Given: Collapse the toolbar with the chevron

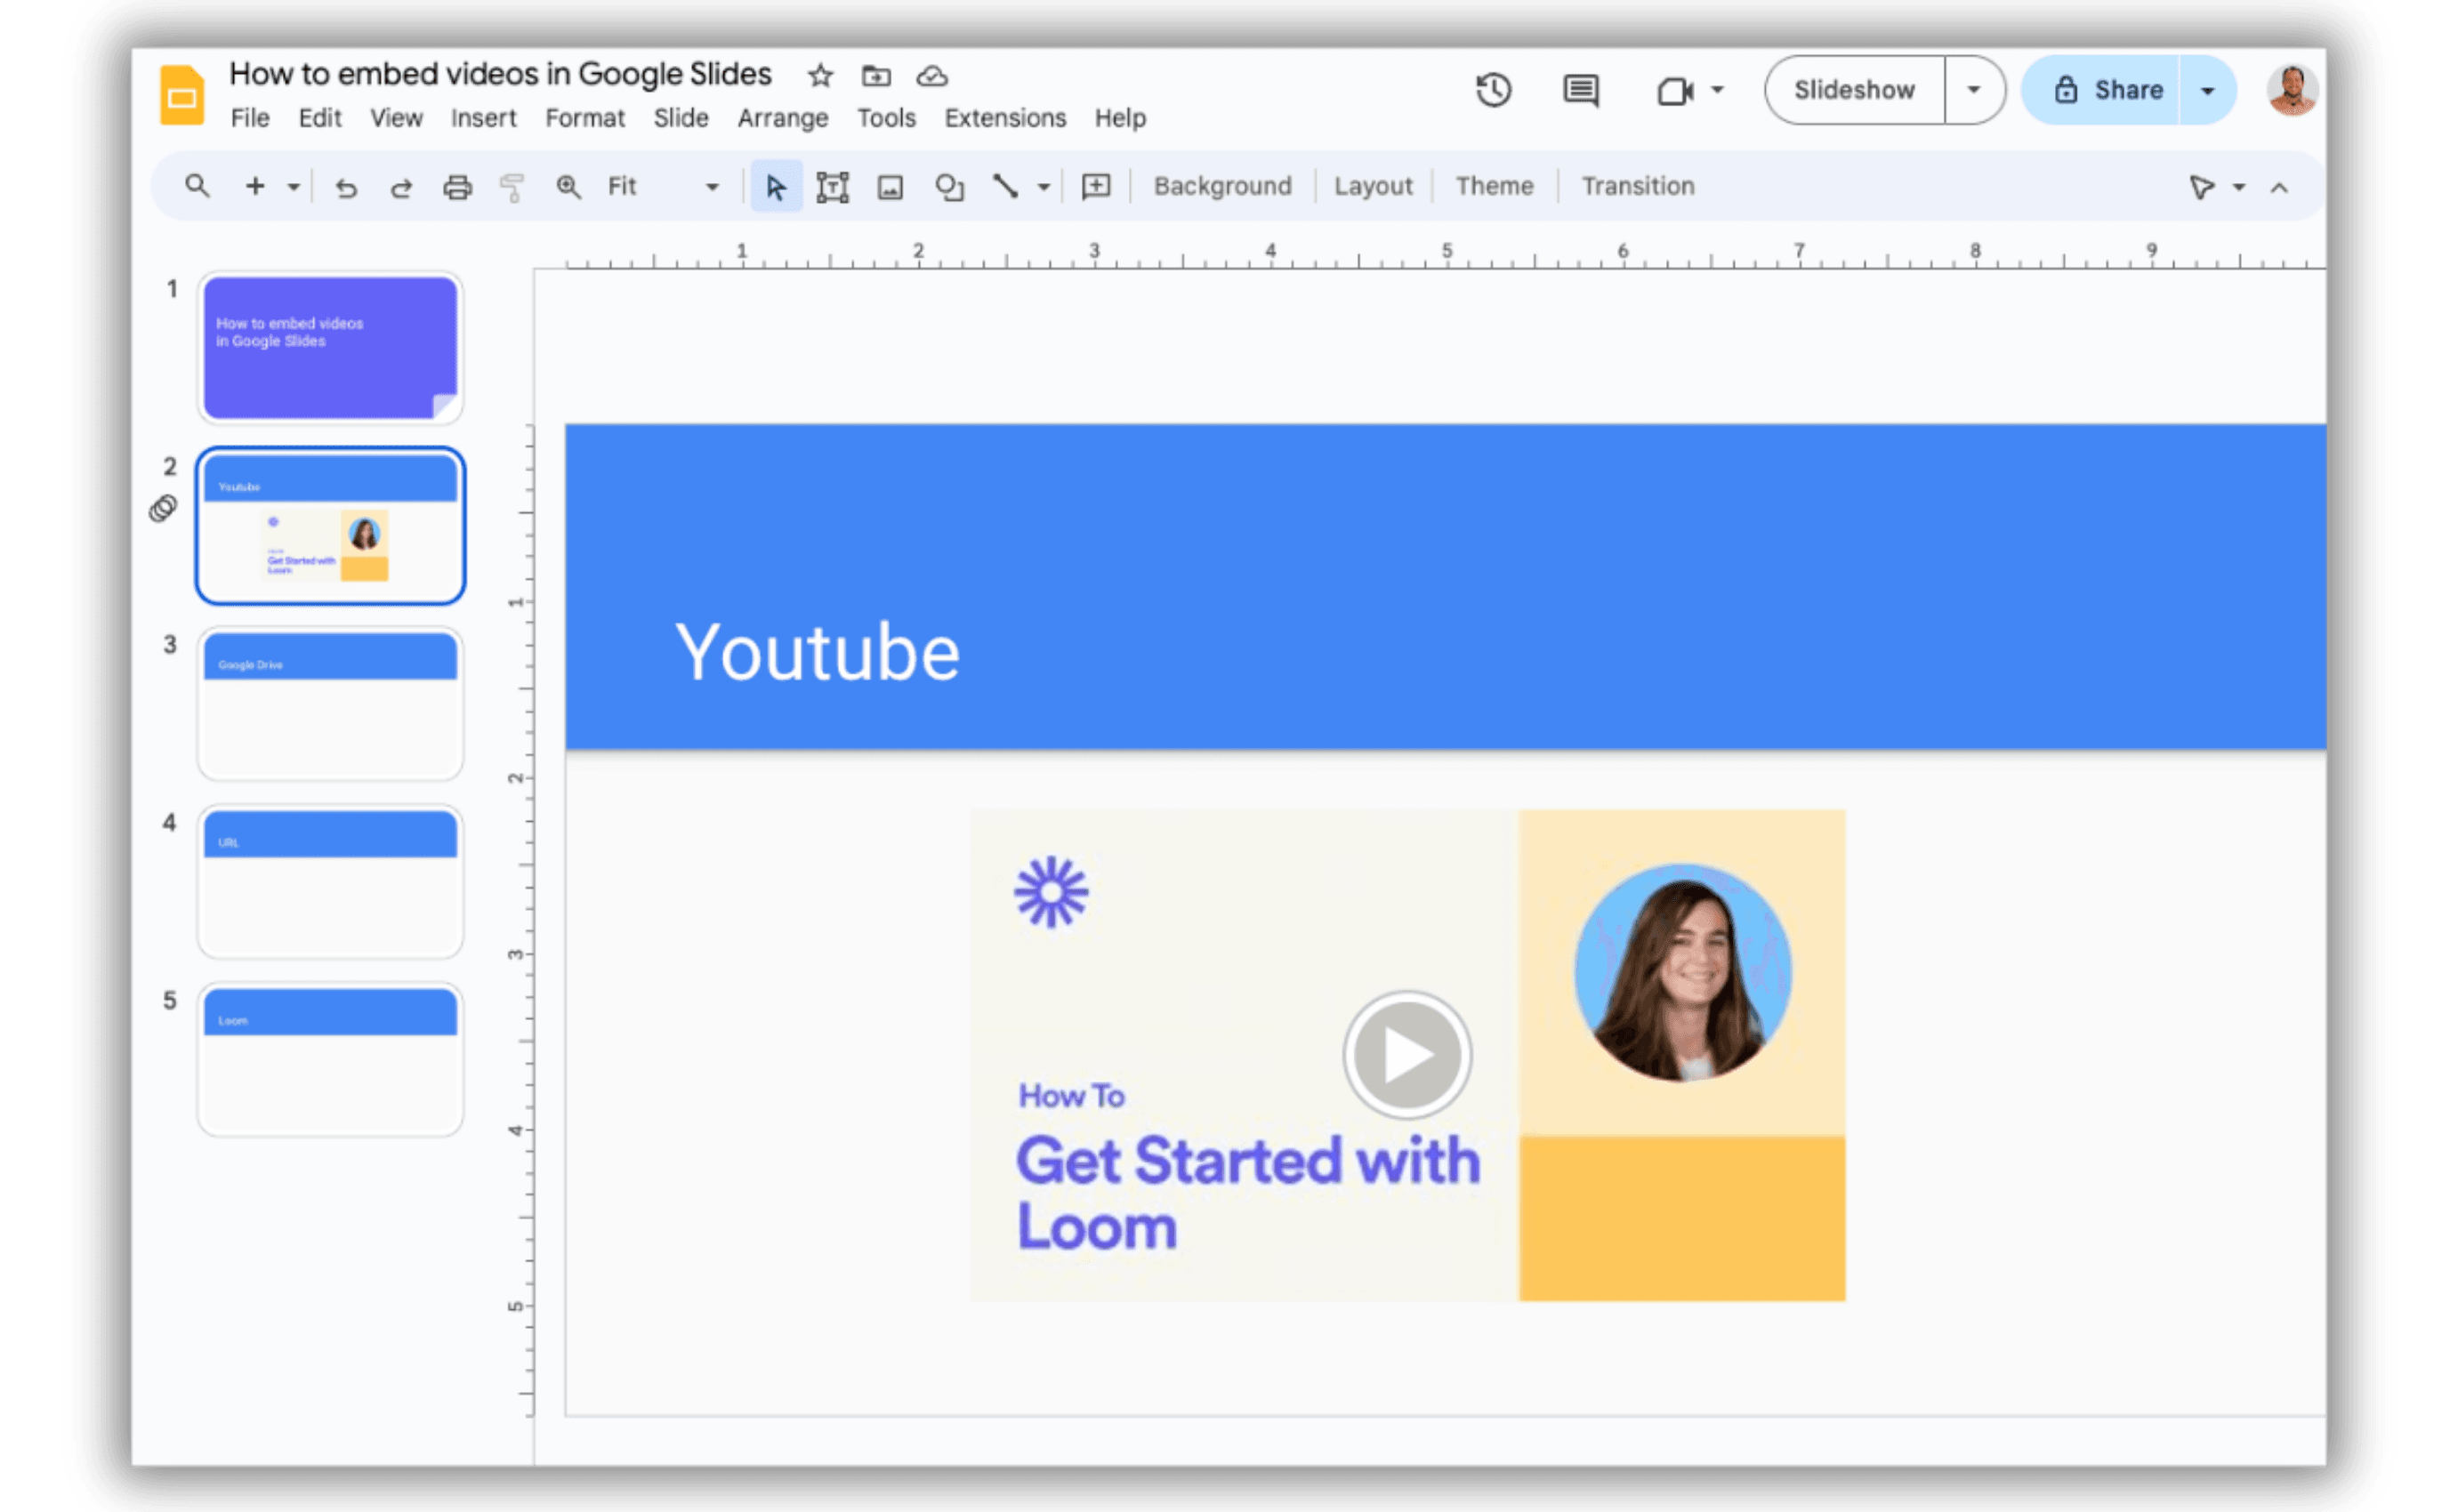Looking at the screenshot, I should (2280, 186).
